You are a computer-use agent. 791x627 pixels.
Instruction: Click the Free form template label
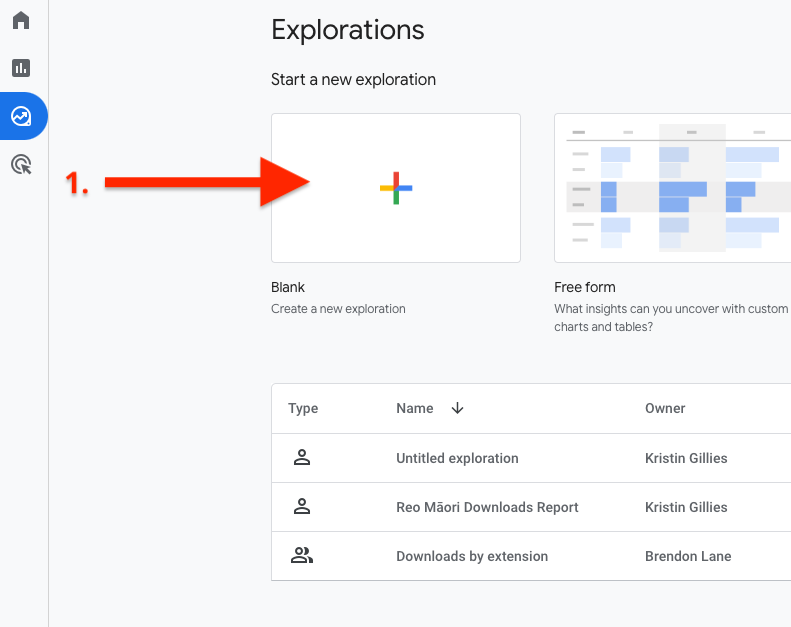pyautogui.click(x=585, y=287)
